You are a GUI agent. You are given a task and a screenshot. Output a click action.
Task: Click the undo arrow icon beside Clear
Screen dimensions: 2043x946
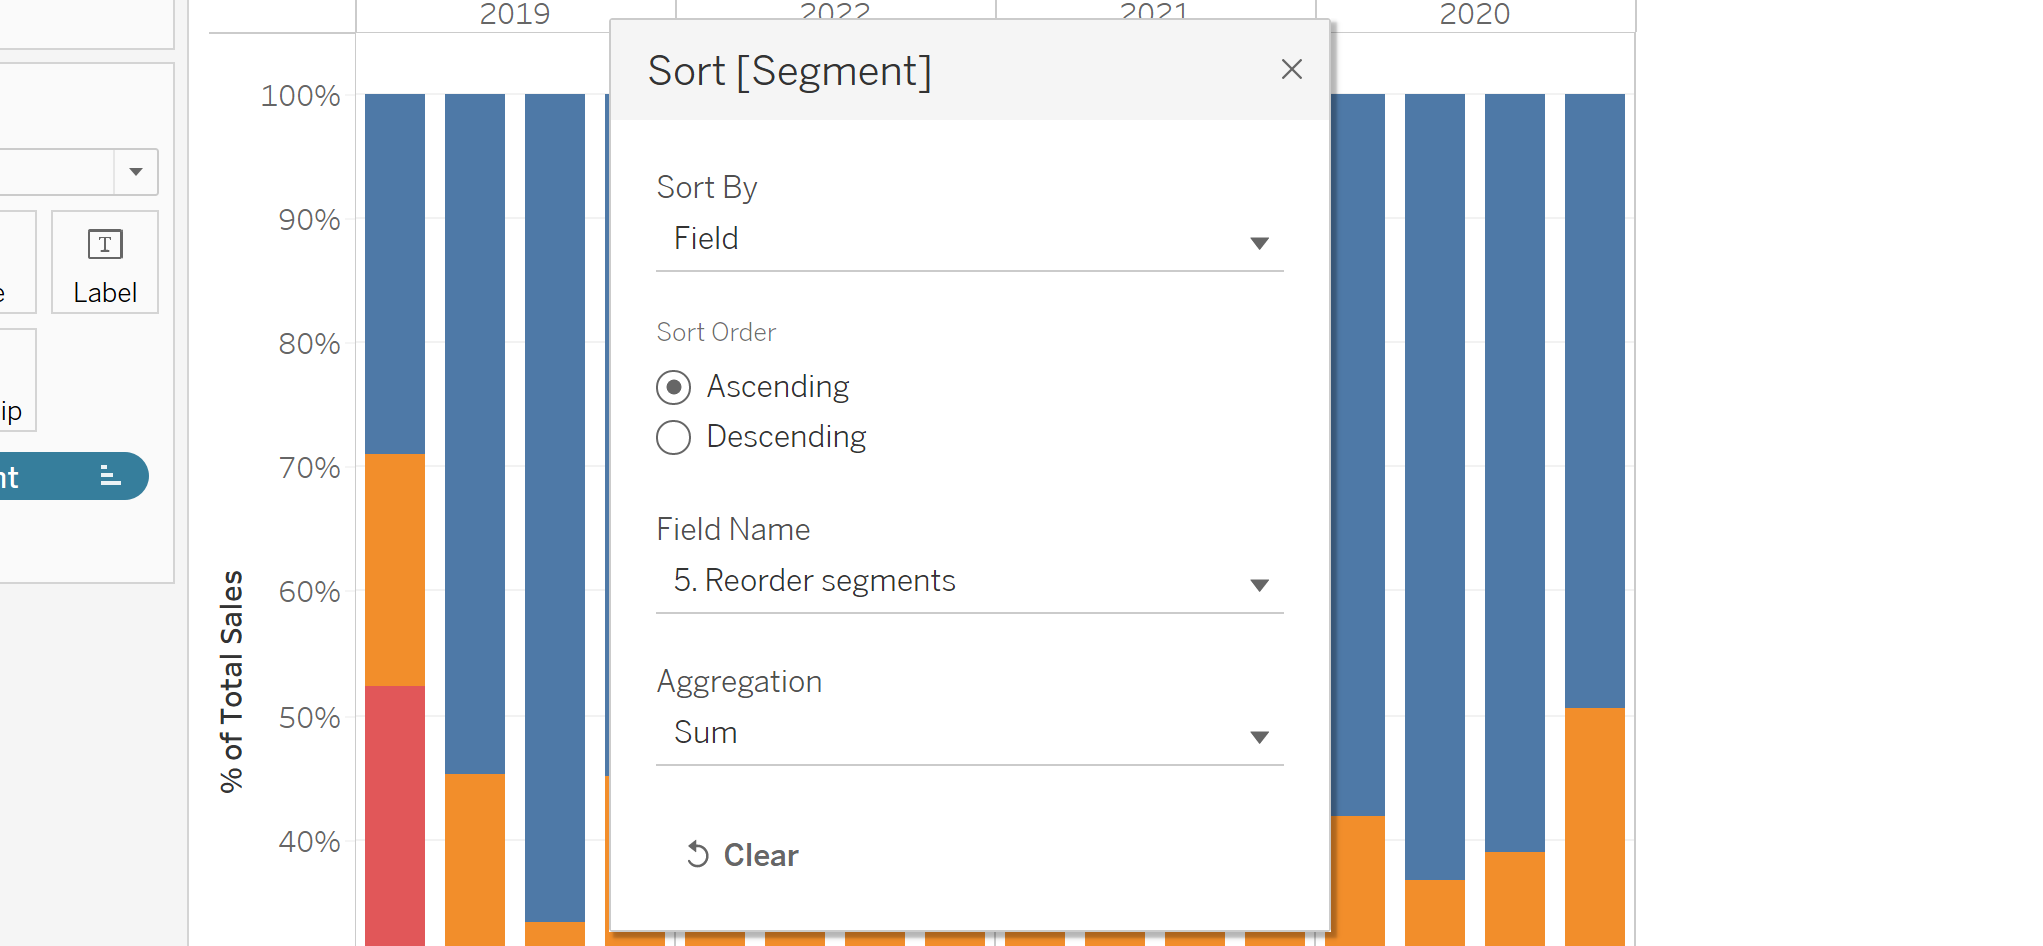698,855
